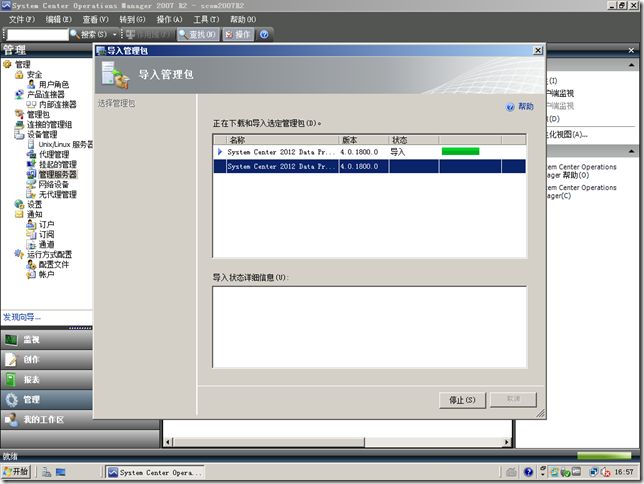Click the import dialog resize grip
Viewport: 644px width, 484px height.
point(540,413)
